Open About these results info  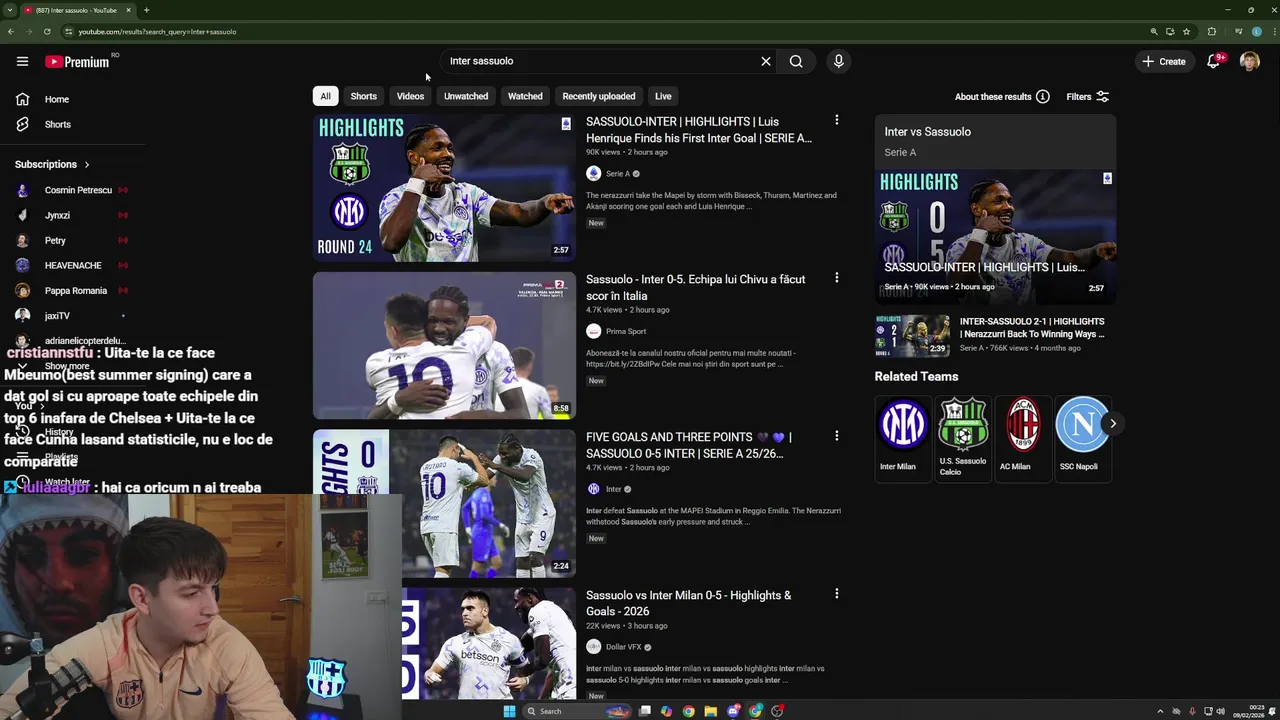(1002, 97)
